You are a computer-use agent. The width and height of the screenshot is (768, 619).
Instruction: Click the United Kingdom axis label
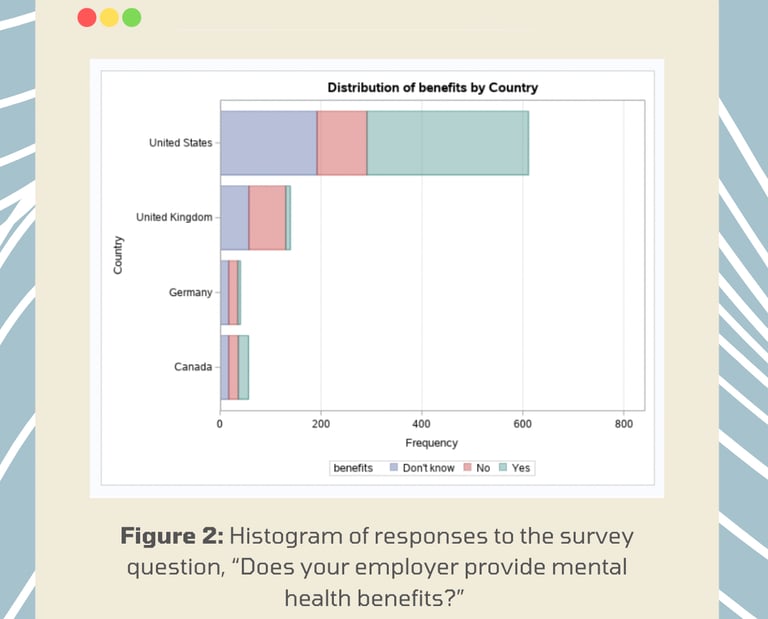point(174,218)
